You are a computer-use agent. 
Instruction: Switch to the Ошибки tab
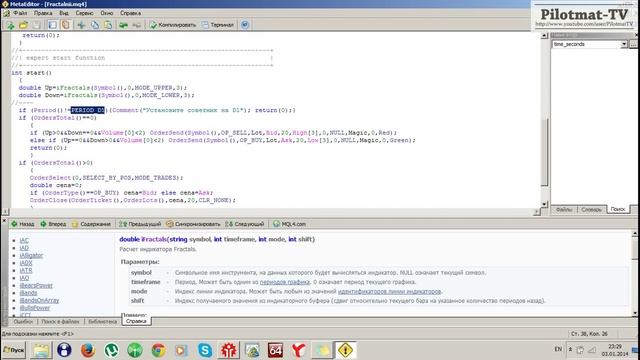pyautogui.click(x=23, y=322)
